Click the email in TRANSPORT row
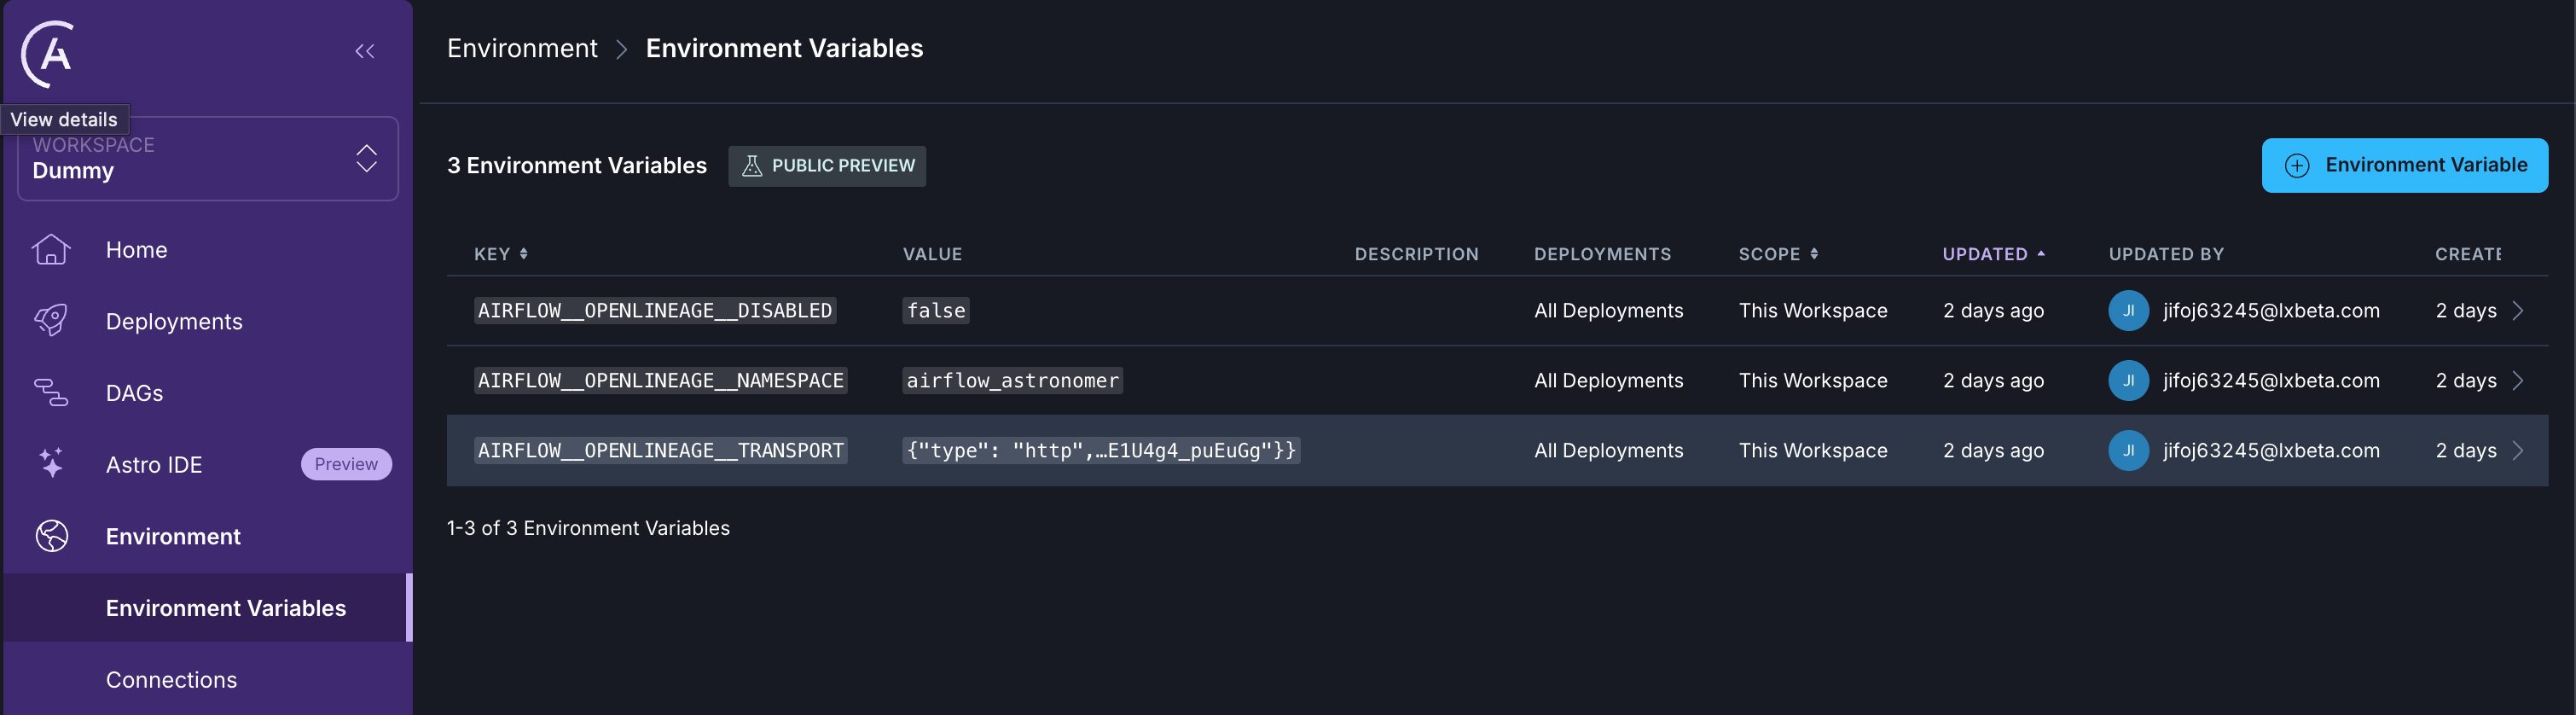 [x=2271, y=451]
